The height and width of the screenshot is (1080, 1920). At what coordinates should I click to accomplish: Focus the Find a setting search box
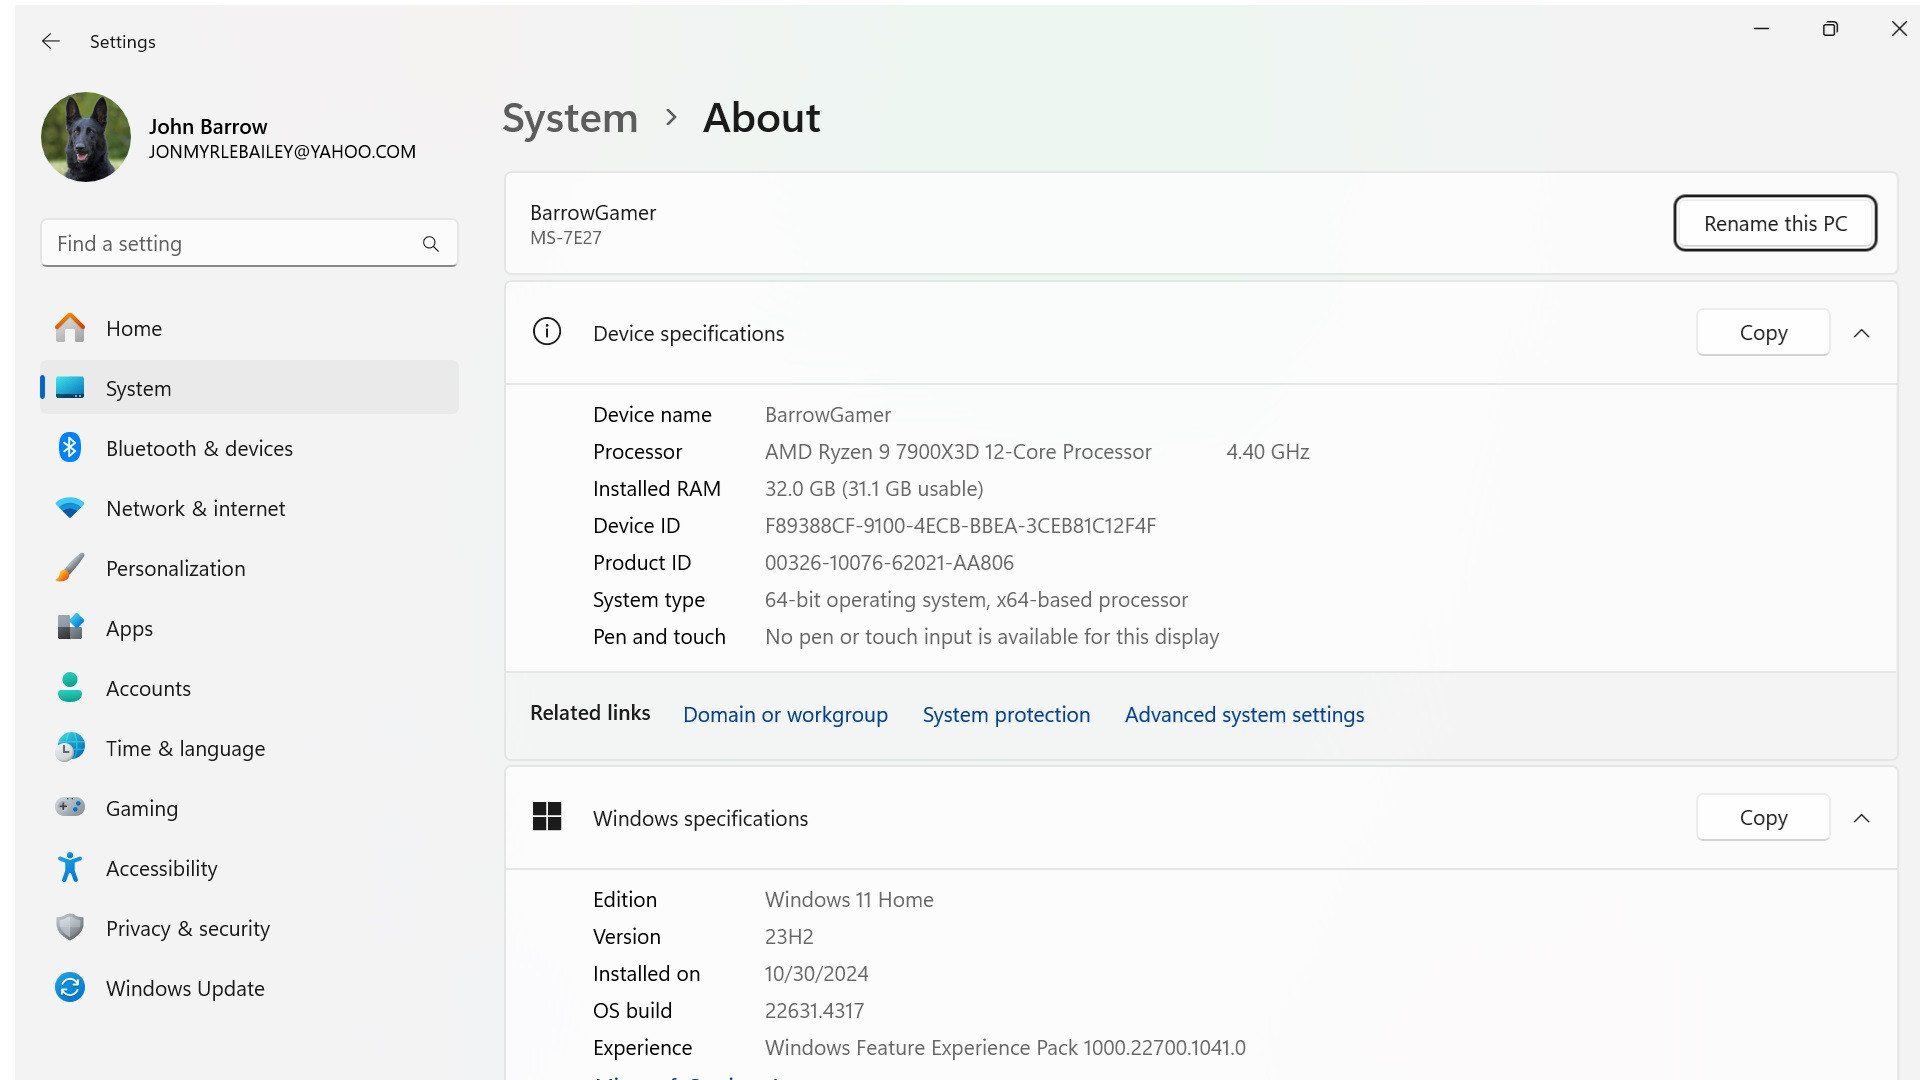[x=249, y=244]
